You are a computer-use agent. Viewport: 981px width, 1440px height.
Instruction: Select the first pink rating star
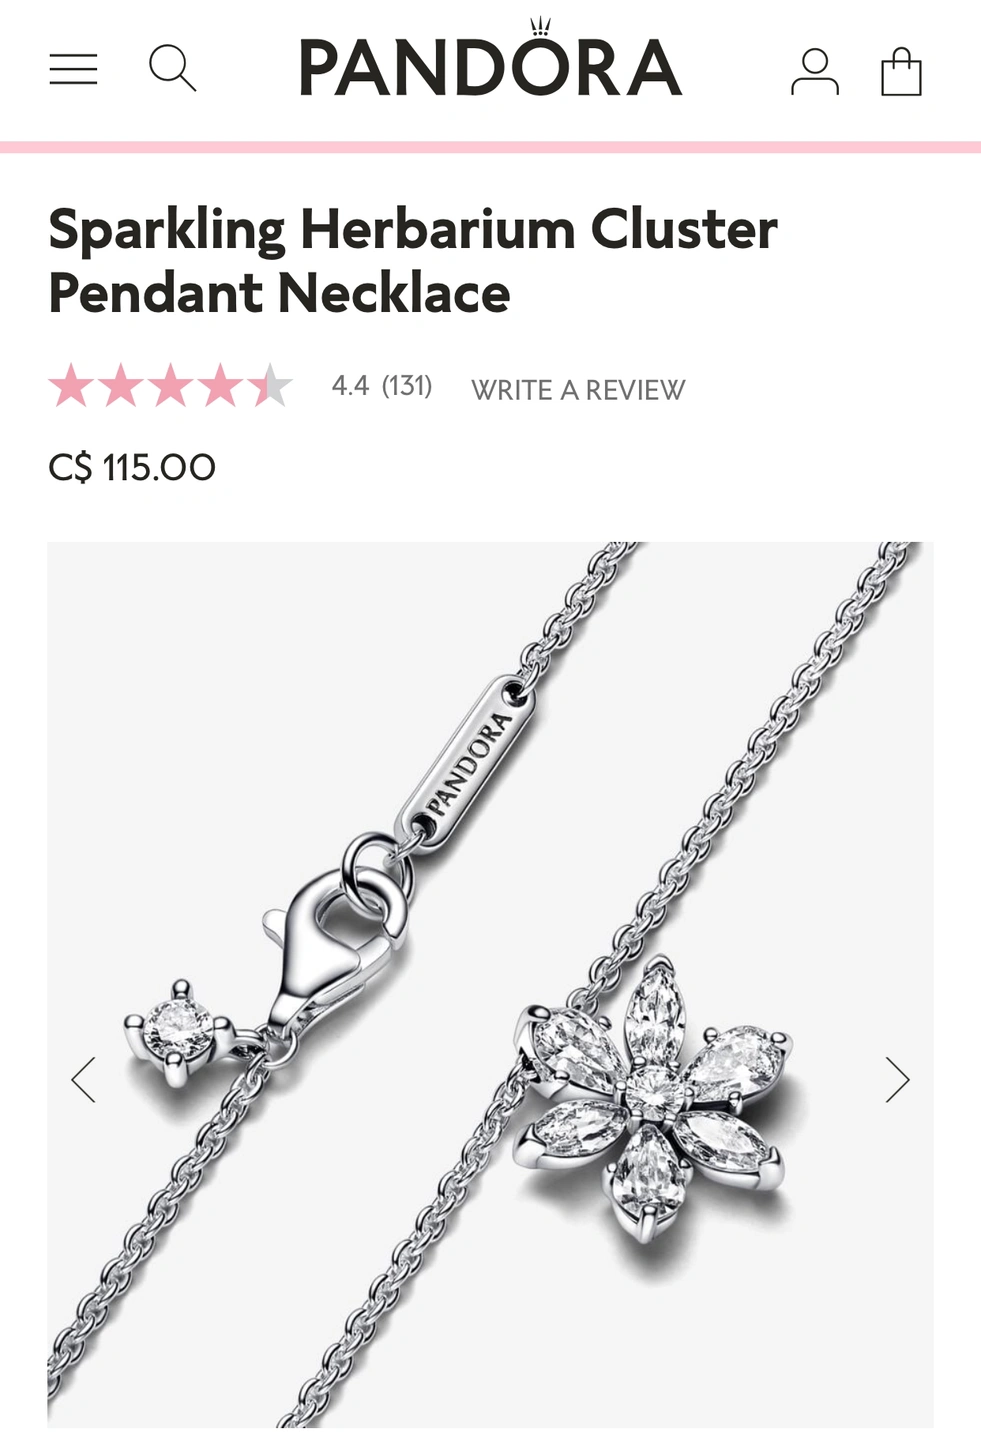(x=71, y=386)
